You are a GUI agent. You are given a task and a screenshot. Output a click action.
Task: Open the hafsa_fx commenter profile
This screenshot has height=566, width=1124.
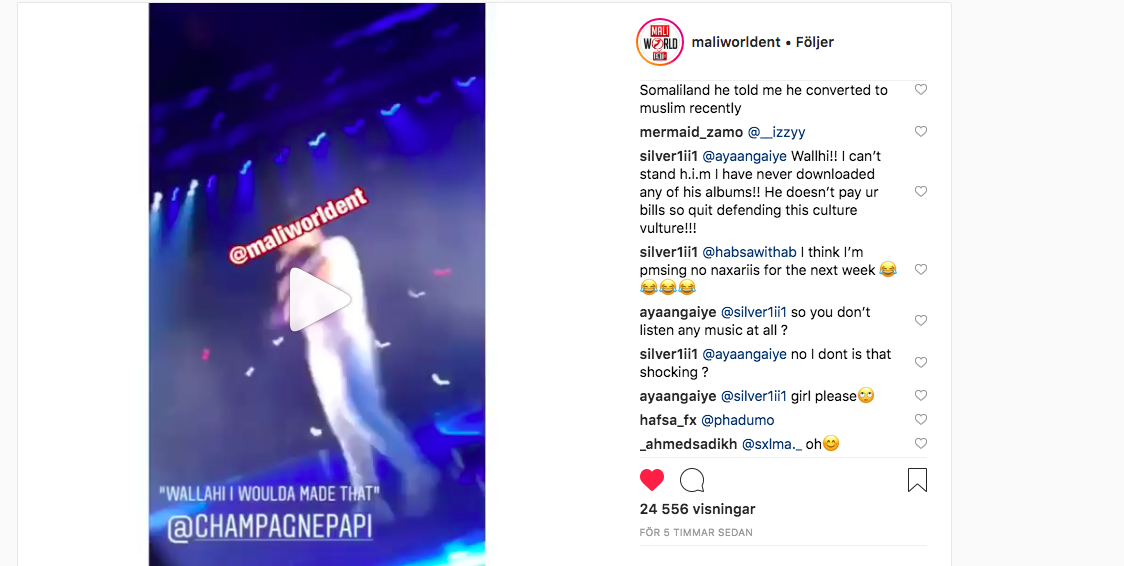click(668, 420)
